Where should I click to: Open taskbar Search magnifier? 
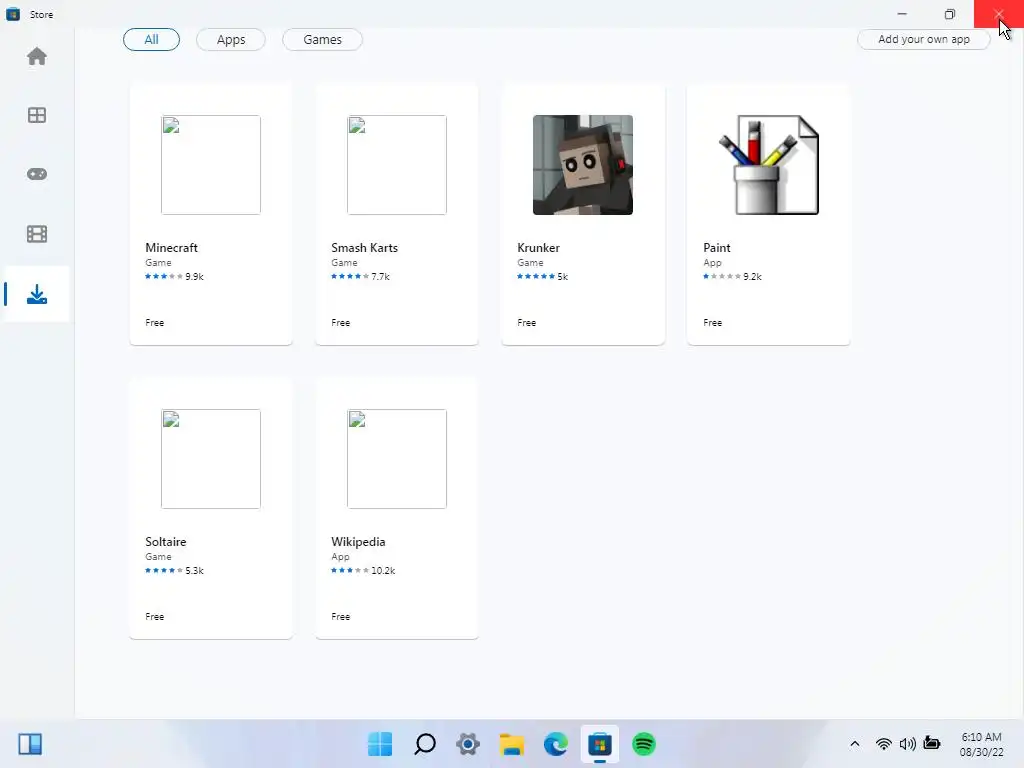click(x=424, y=744)
